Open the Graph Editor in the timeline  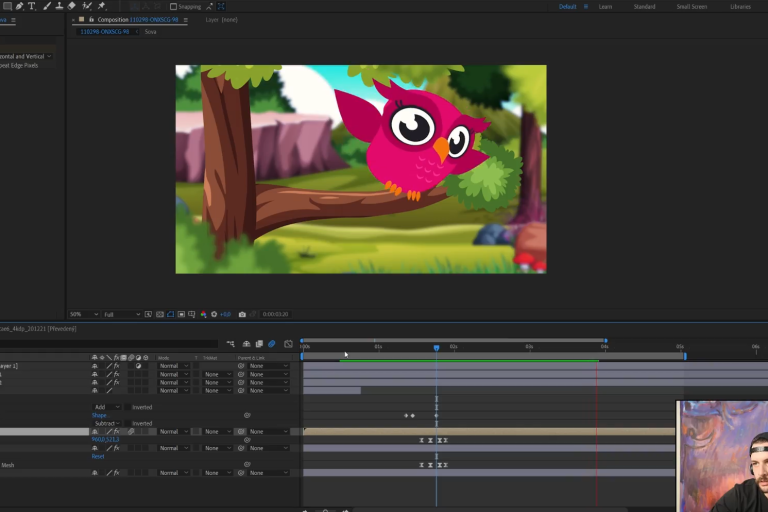pyautogui.click(x=288, y=344)
